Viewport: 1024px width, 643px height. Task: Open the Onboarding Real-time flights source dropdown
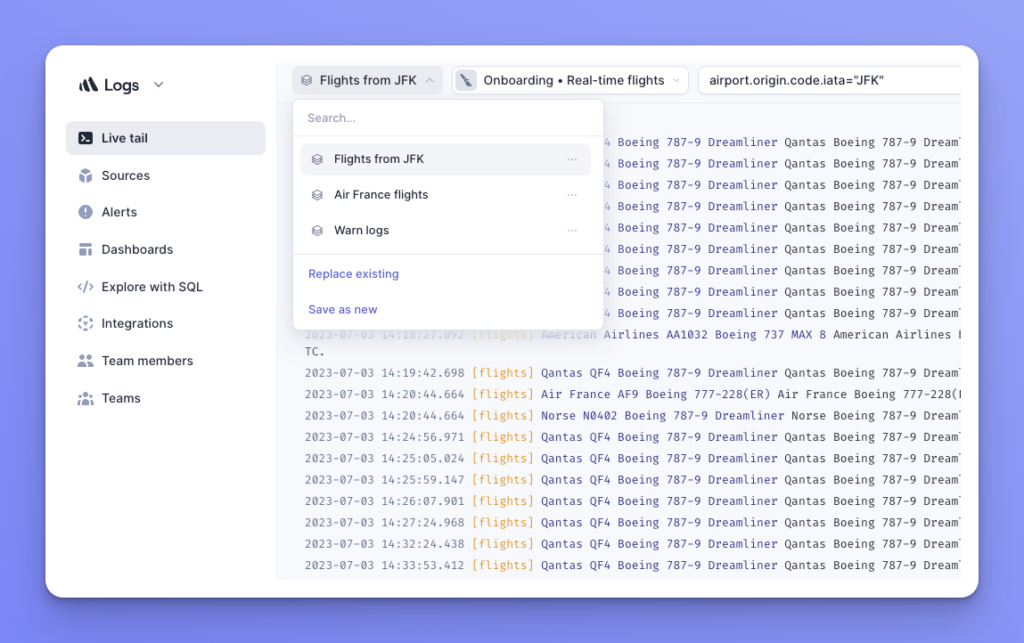569,79
